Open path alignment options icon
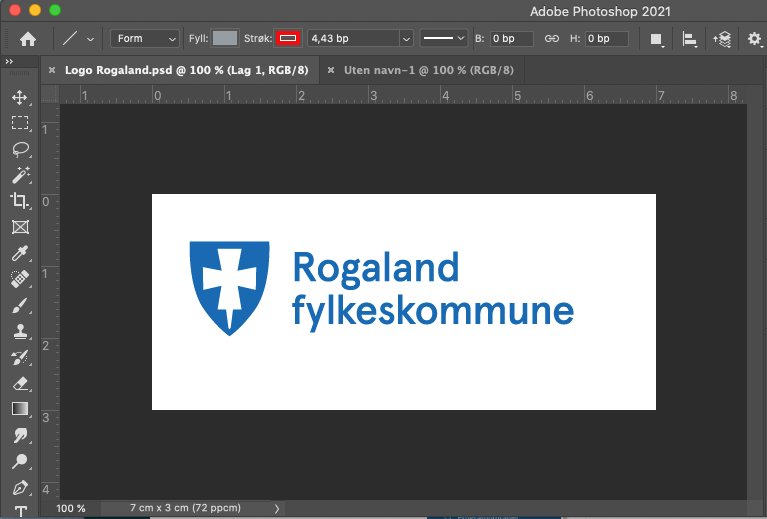The height and width of the screenshot is (519, 767). point(689,39)
